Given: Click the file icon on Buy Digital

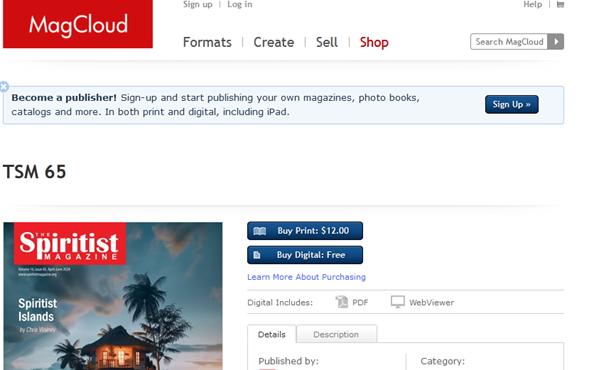Looking at the screenshot, I should 257,255.
